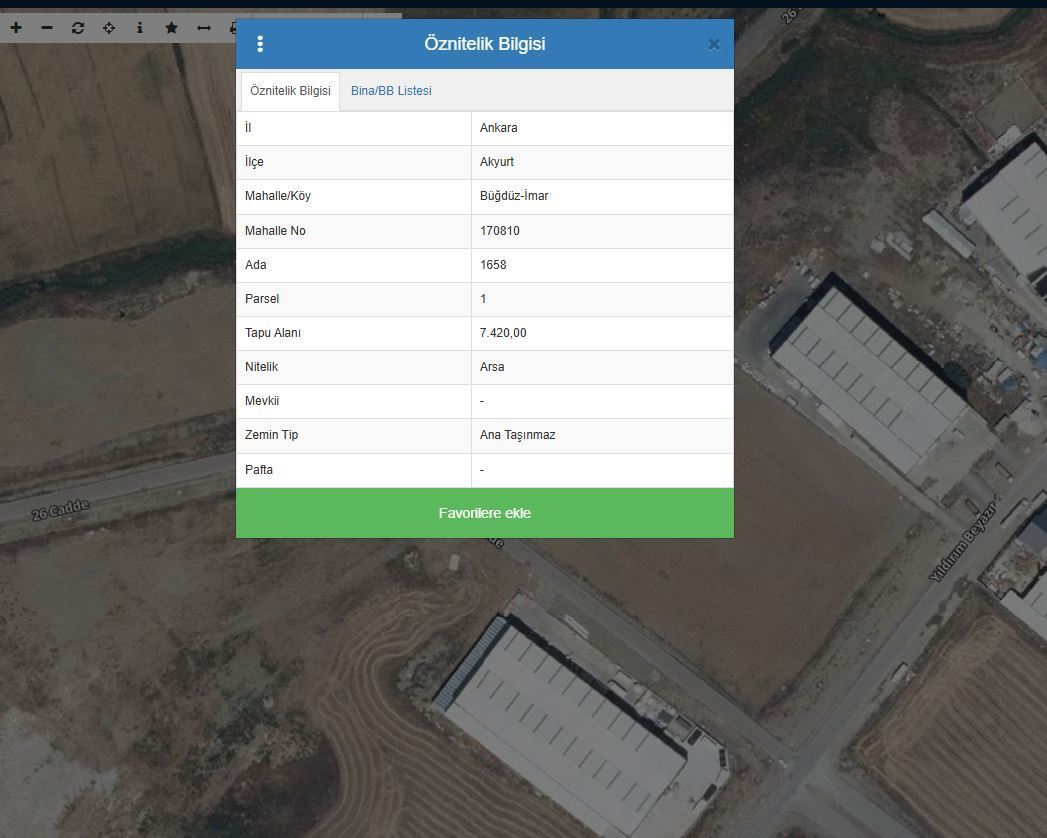Switch to the Bina/BB Listesi tab
1047x838 pixels.
391,91
